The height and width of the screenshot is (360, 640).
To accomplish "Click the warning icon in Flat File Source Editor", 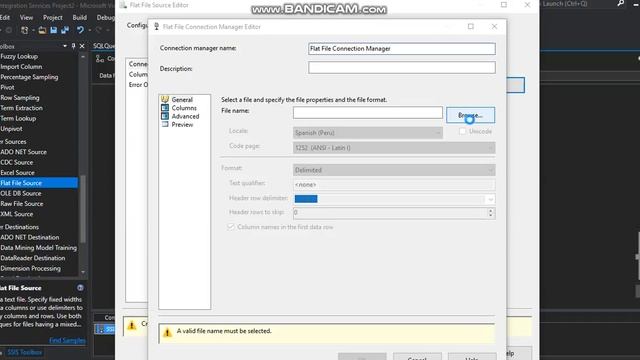I will click(x=132, y=325).
